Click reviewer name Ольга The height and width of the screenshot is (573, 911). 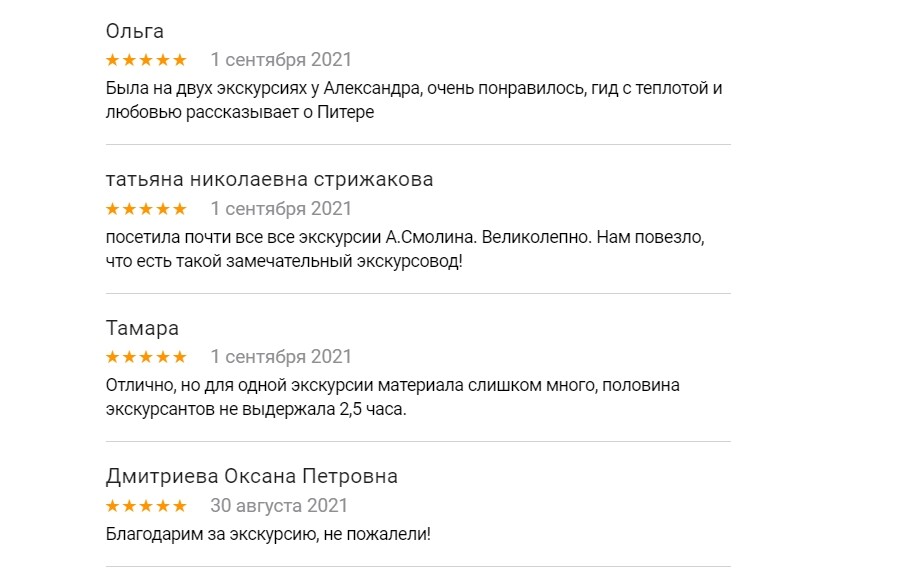135,31
